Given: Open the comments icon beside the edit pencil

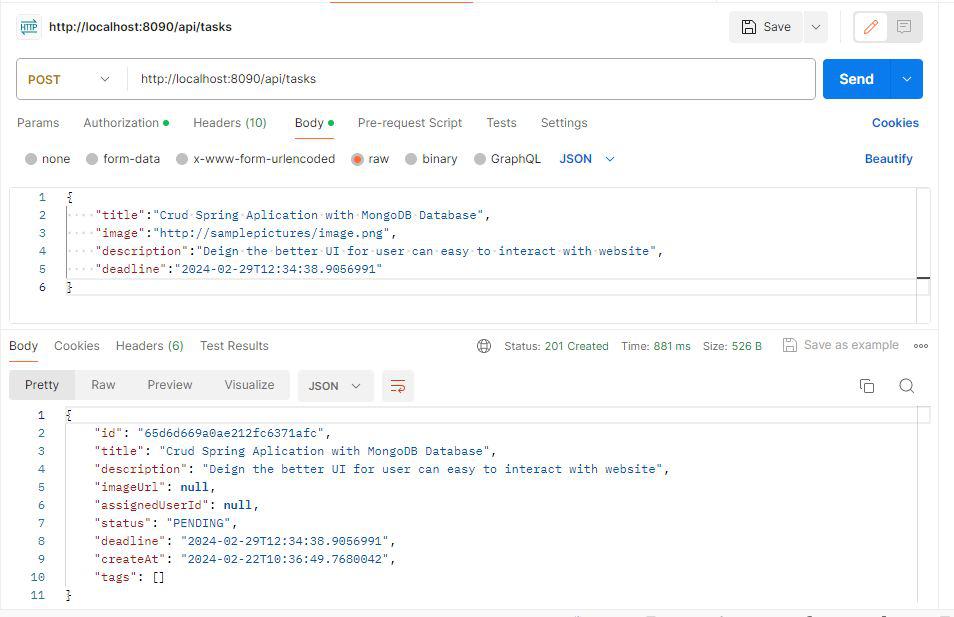Looking at the screenshot, I should point(903,27).
